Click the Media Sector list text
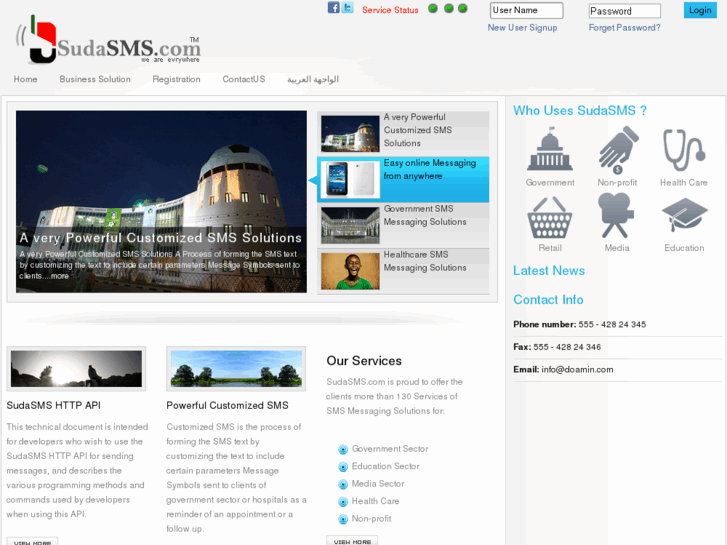727x545 pixels. pos(378,484)
